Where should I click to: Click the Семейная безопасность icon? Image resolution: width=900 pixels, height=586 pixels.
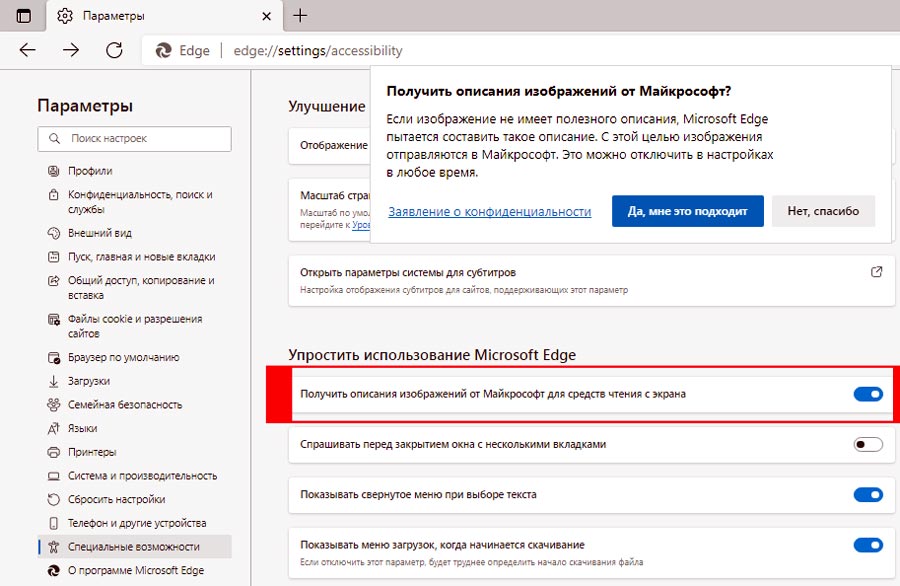pyautogui.click(x=53, y=405)
